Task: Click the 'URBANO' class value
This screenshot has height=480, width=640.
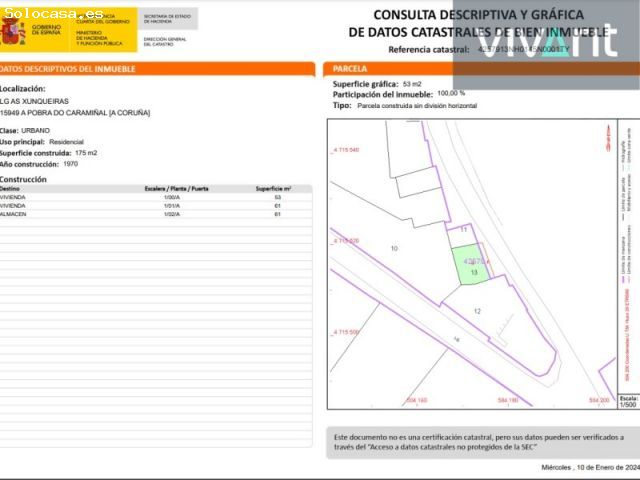Action: 36,131
